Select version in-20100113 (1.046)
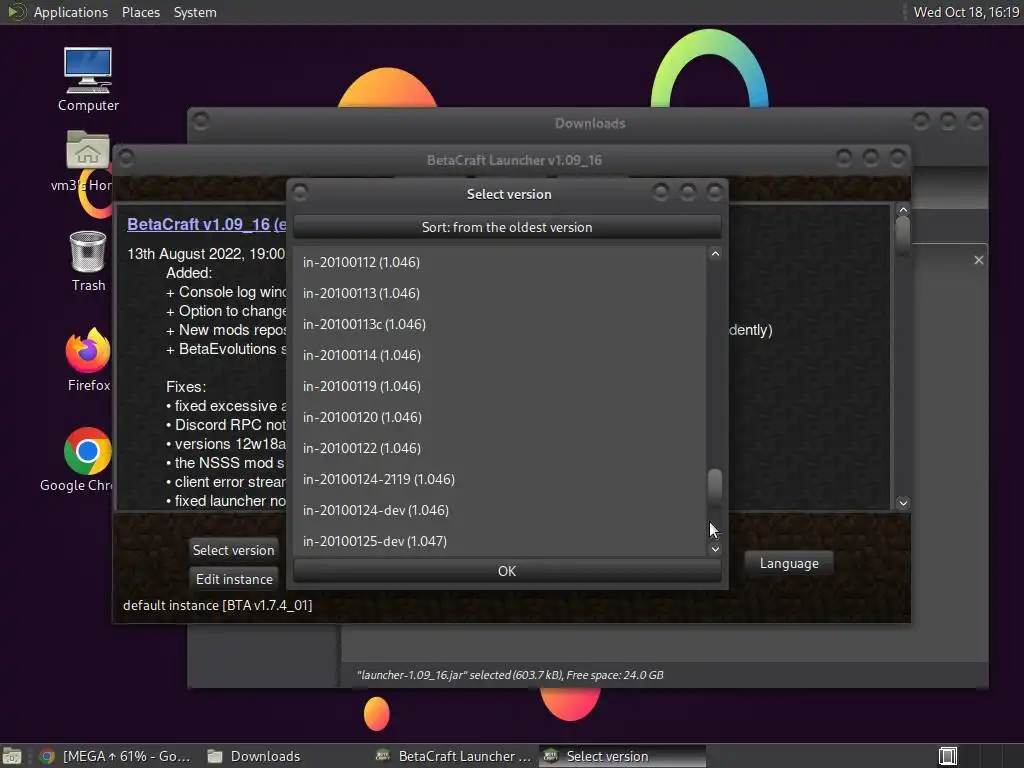Screen dimensions: 1024x768 tap(500, 293)
